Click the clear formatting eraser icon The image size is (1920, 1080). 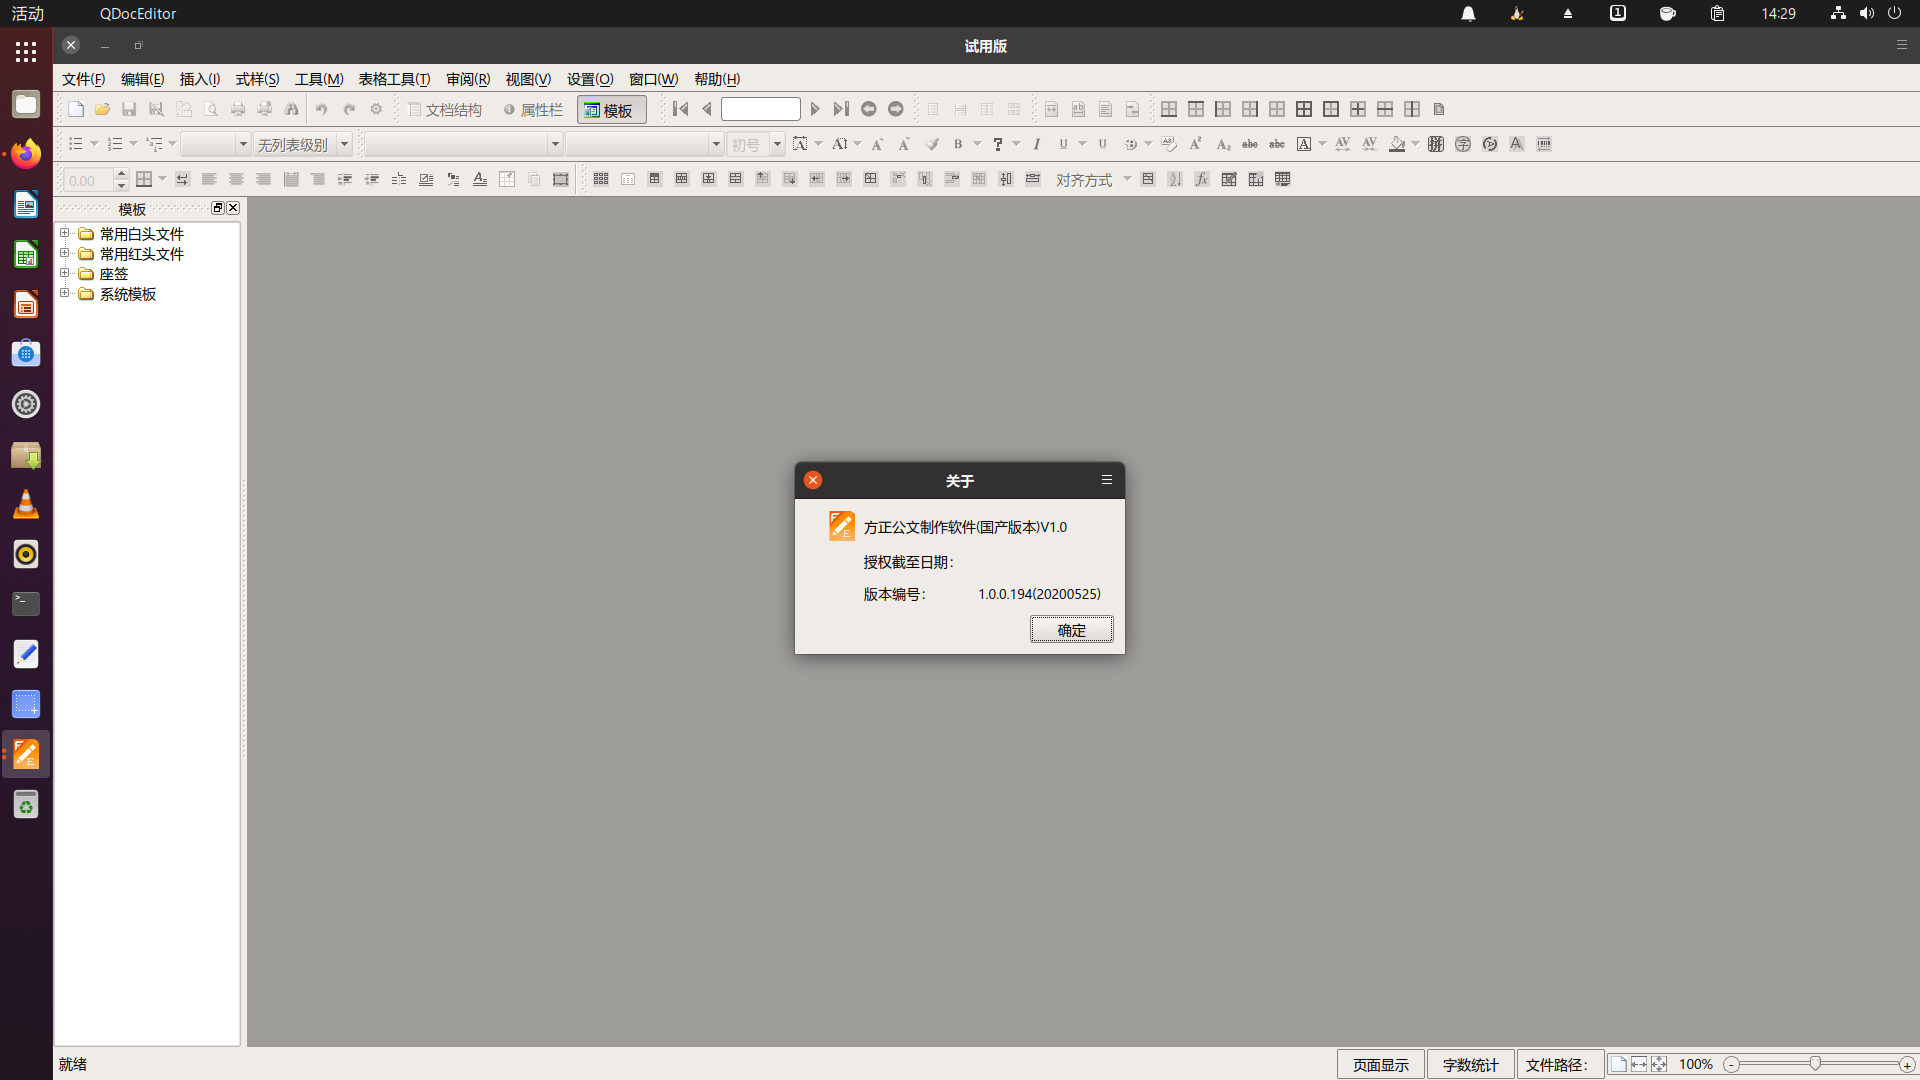pos(1169,144)
